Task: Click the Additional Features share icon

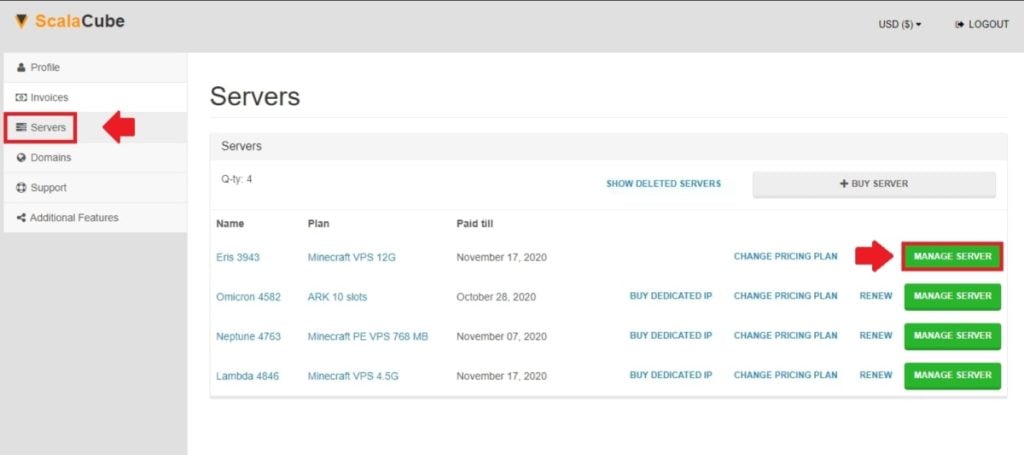Action: 22,218
